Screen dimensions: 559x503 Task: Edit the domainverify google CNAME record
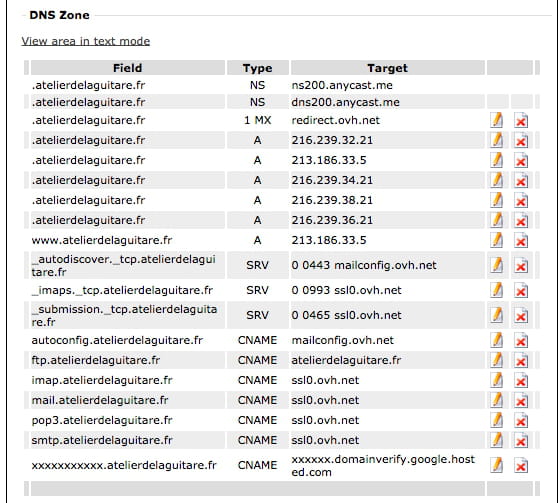coord(497,465)
